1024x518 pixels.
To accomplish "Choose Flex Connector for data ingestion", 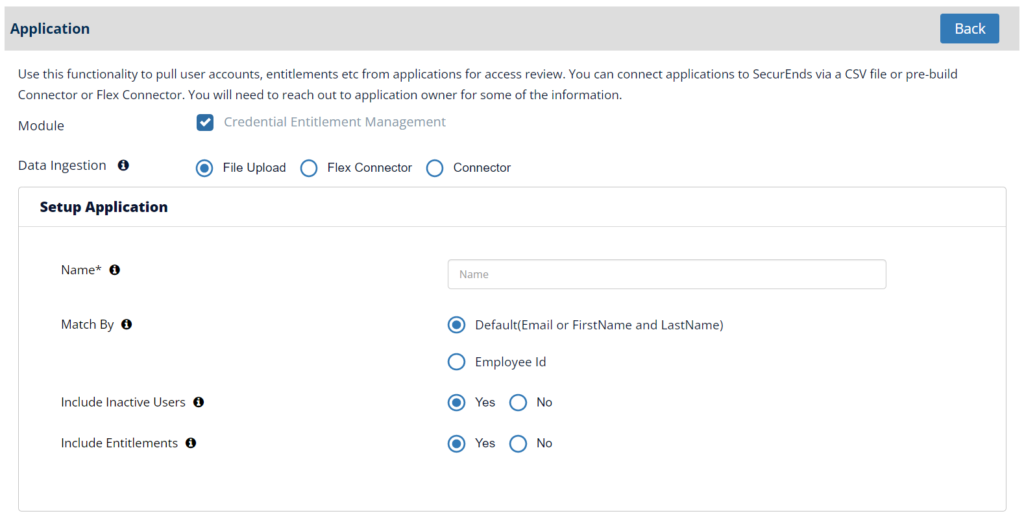I will pos(309,169).
